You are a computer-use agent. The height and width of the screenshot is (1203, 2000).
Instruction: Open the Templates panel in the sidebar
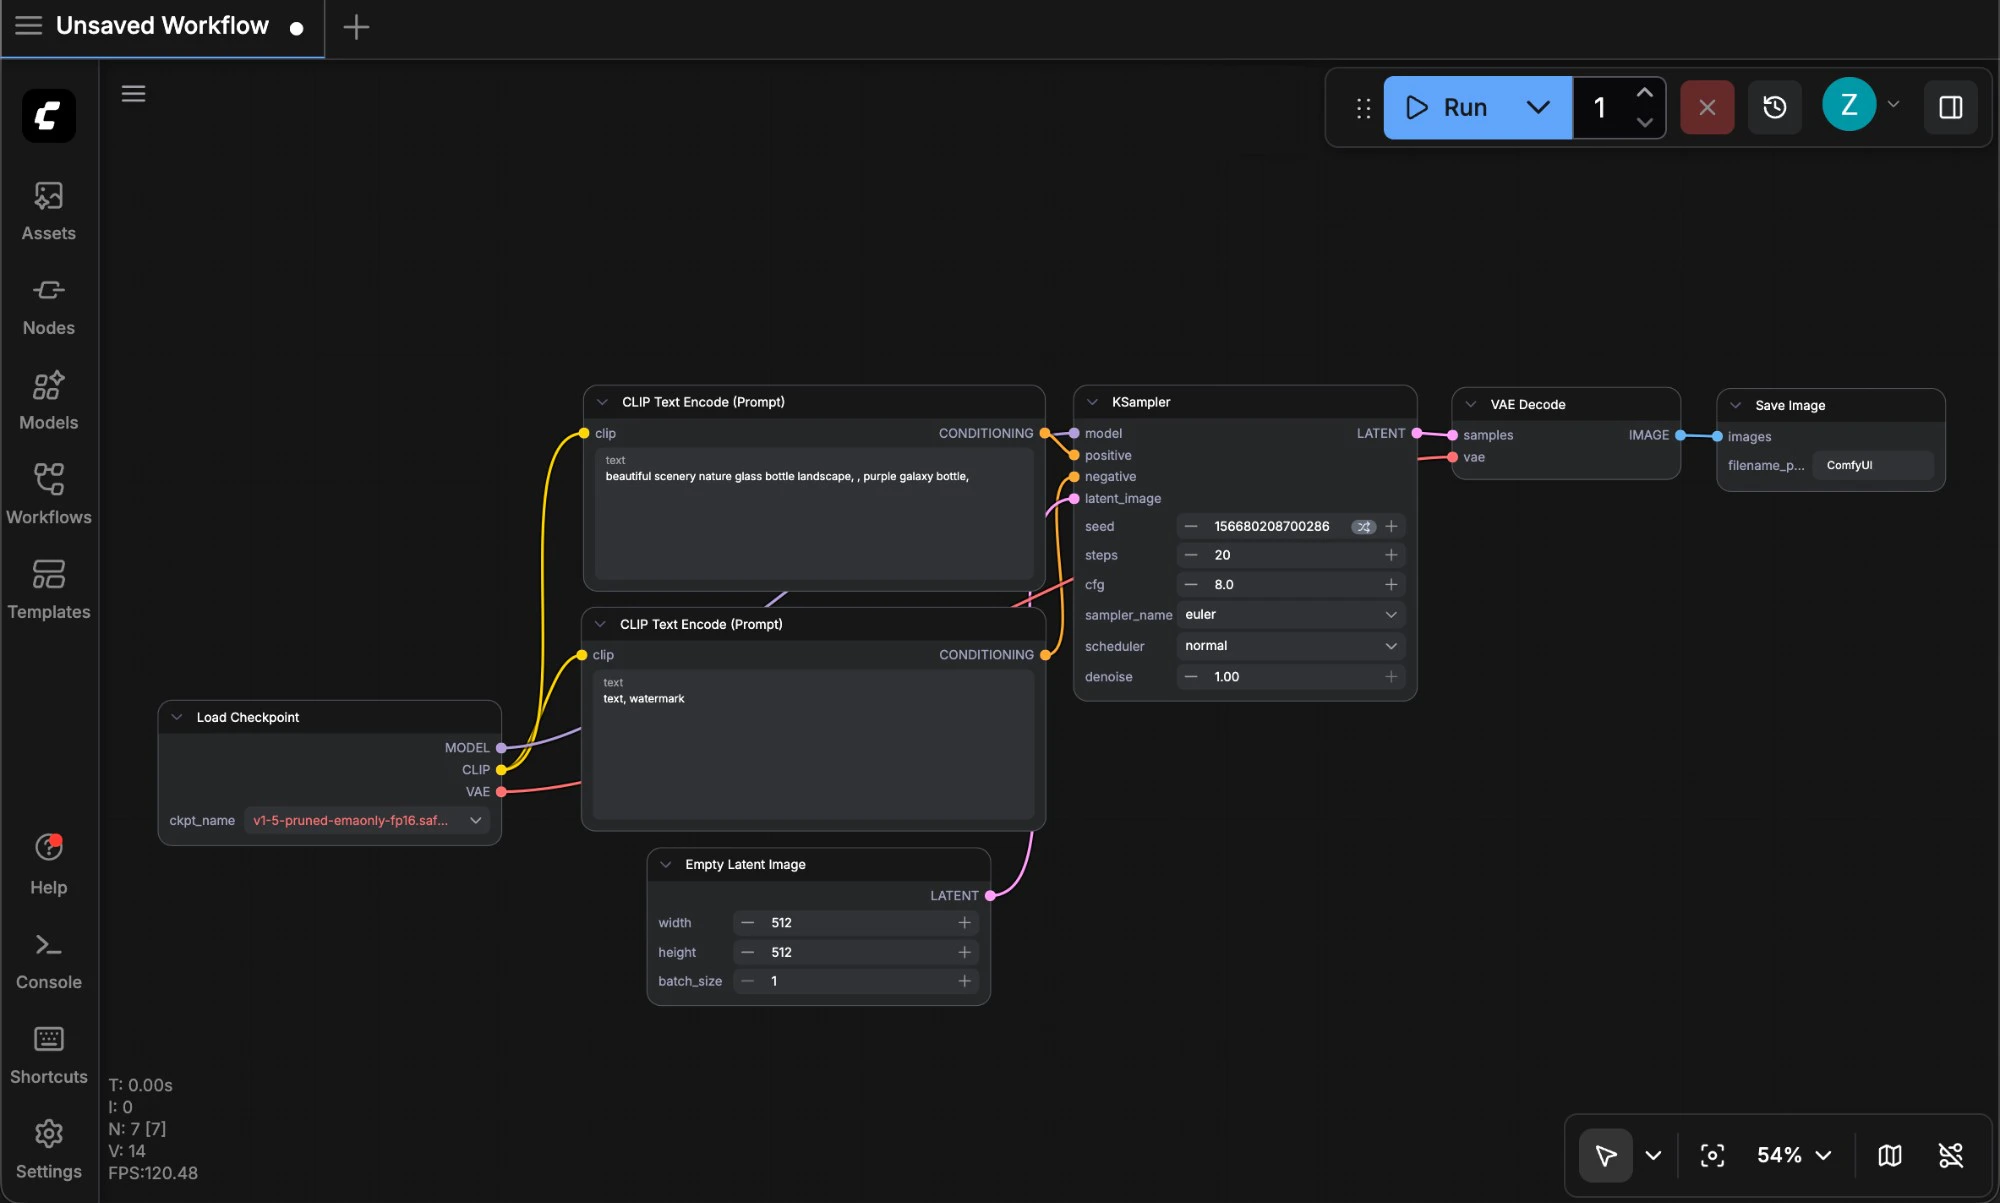[x=48, y=588]
